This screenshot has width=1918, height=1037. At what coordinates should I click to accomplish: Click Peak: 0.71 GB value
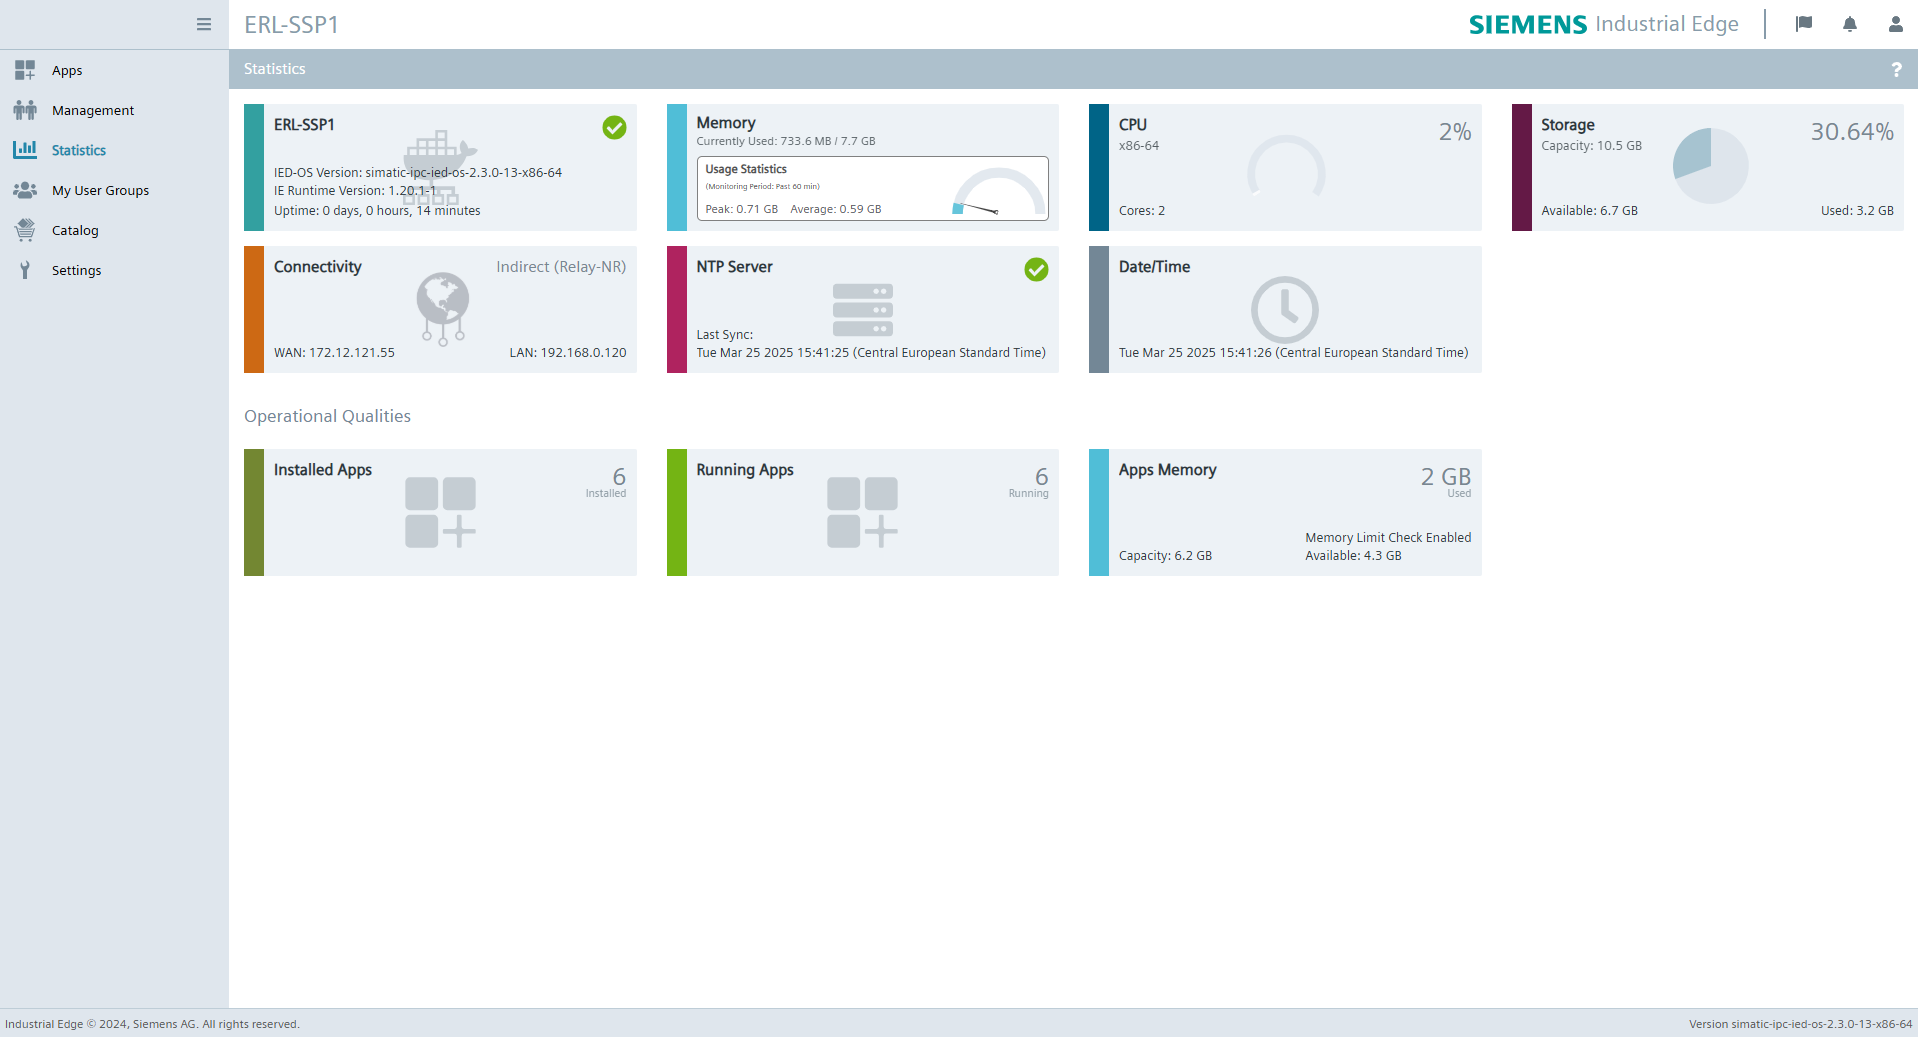point(741,209)
